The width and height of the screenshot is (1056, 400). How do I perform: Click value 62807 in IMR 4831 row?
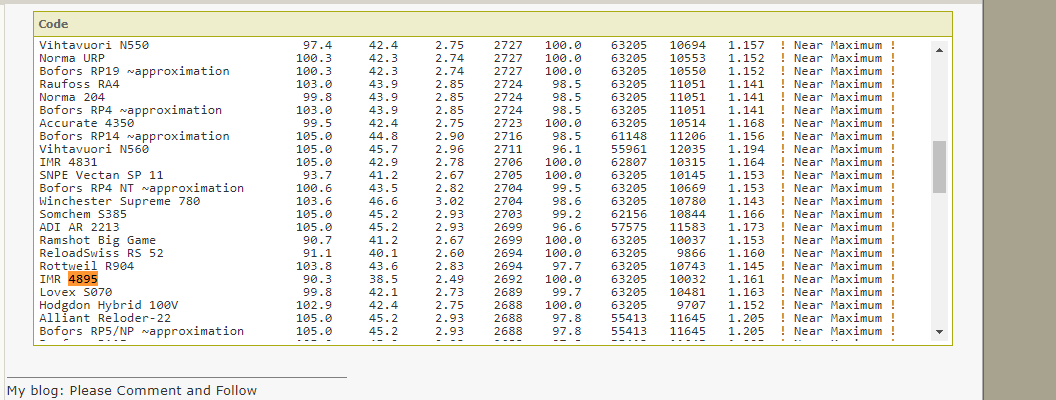(x=629, y=162)
